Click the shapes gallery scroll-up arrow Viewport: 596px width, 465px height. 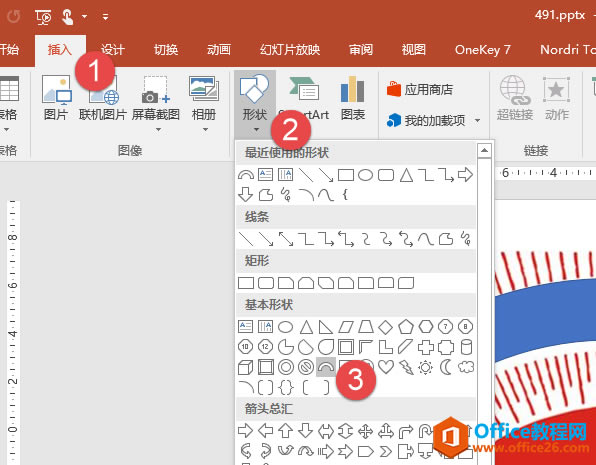[x=484, y=151]
